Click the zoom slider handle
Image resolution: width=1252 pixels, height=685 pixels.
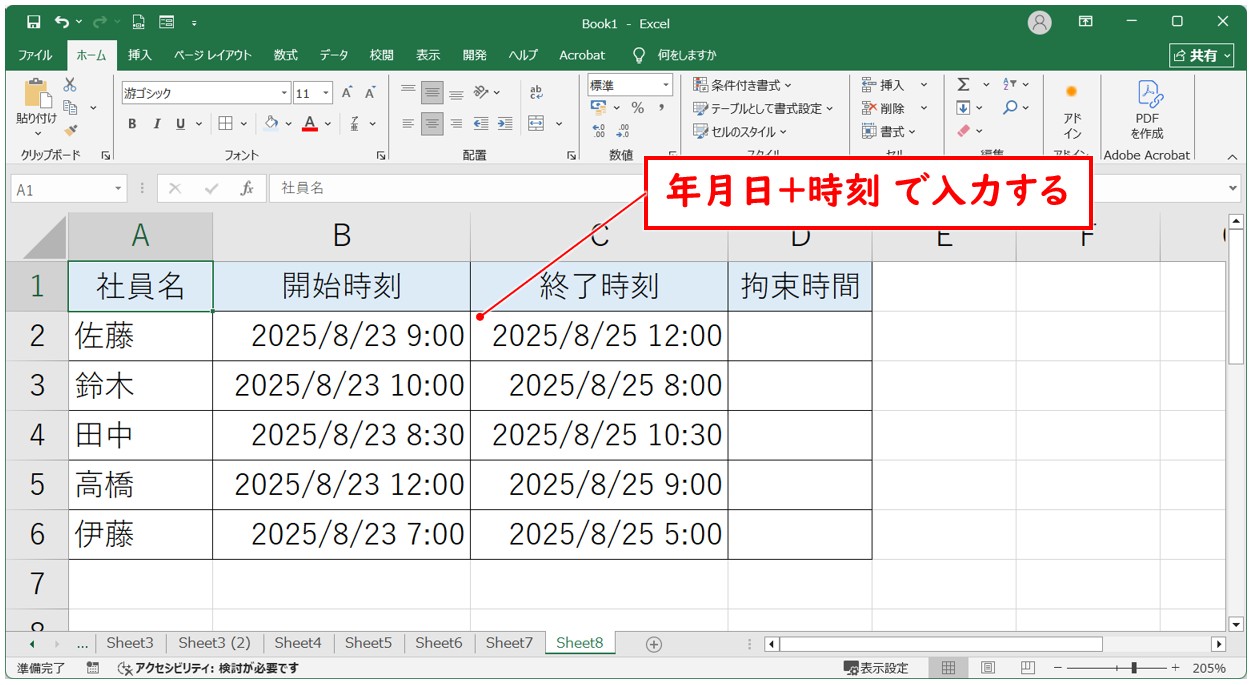1133,668
